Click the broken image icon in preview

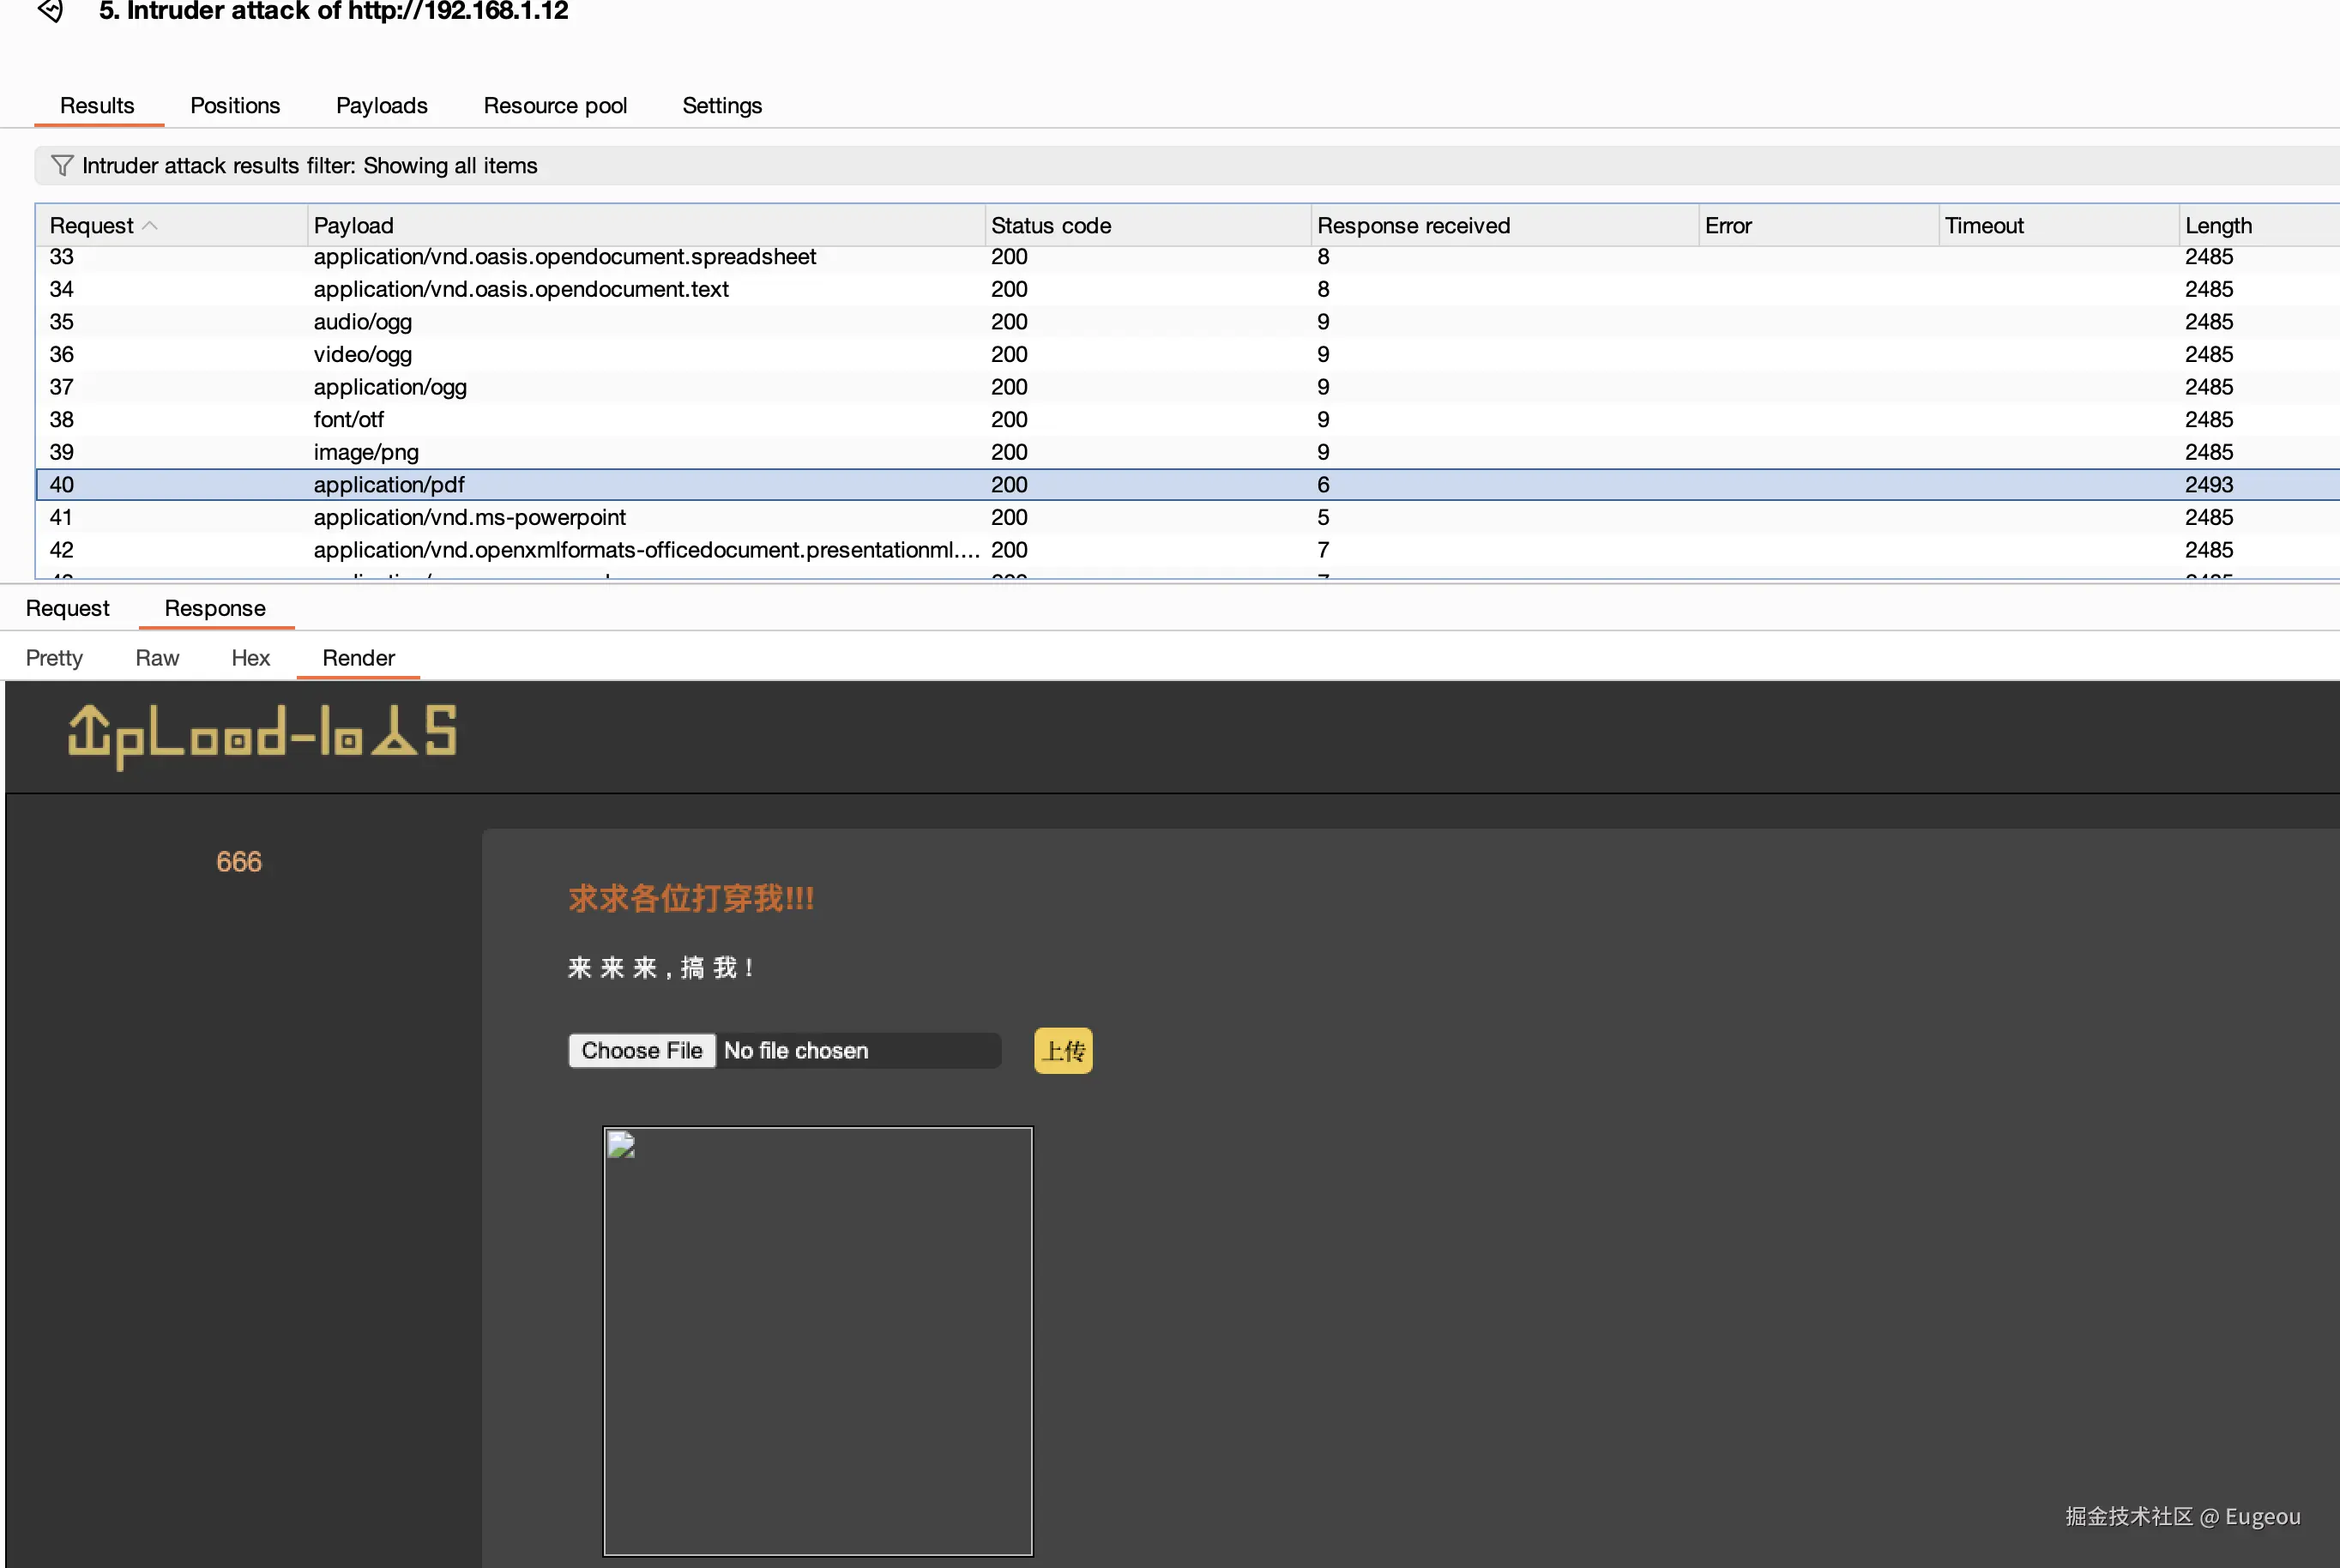[622, 1145]
